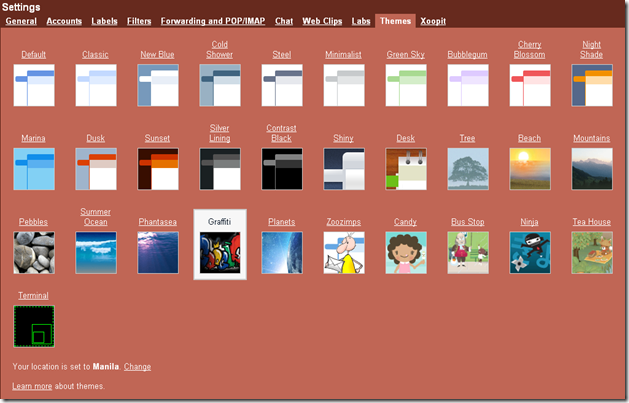Choose the Terminal theme preview
This screenshot has height=403, width=629.
(x=34, y=326)
